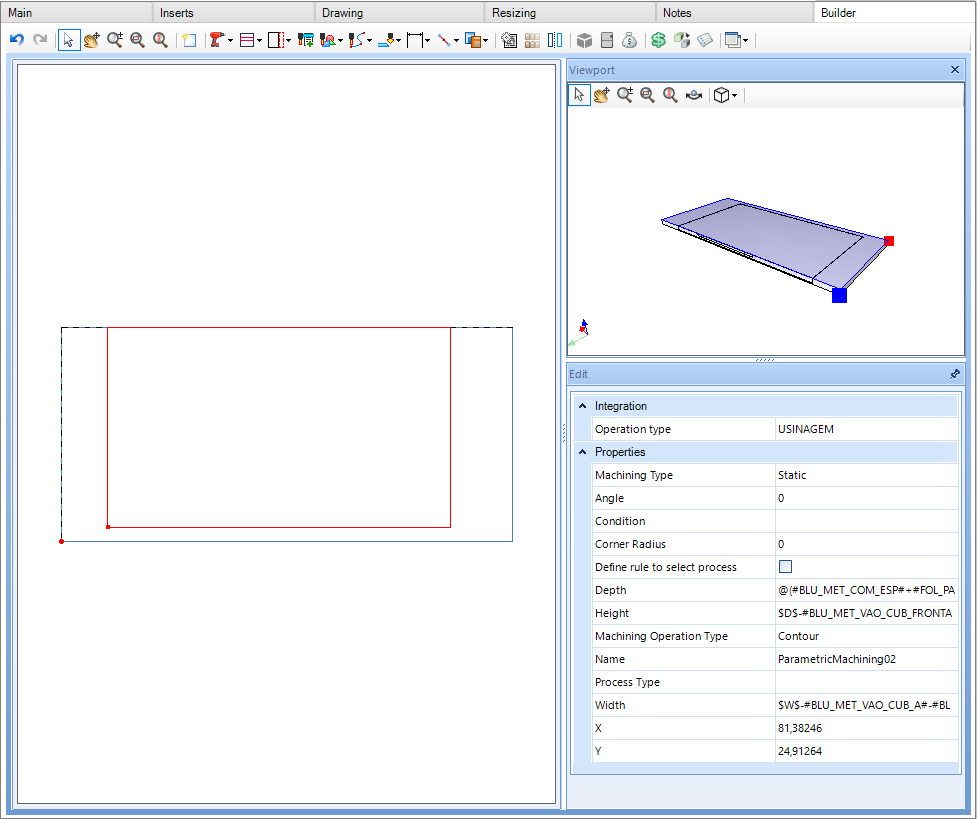Click the Corner Radius value field

[866, 544]
